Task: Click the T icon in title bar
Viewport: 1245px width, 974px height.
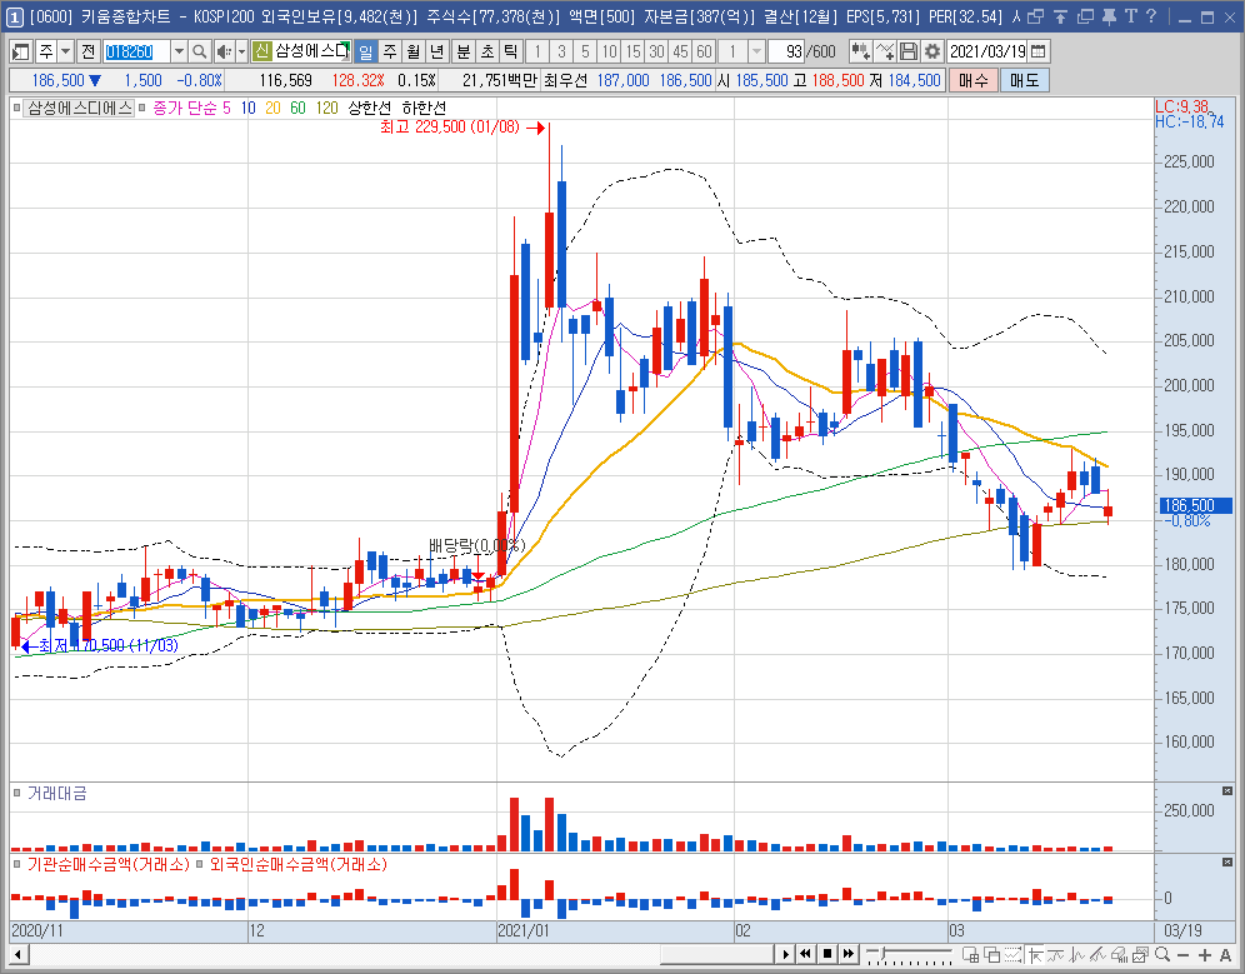Action: pyautogui.click(x=1130, y=16)
